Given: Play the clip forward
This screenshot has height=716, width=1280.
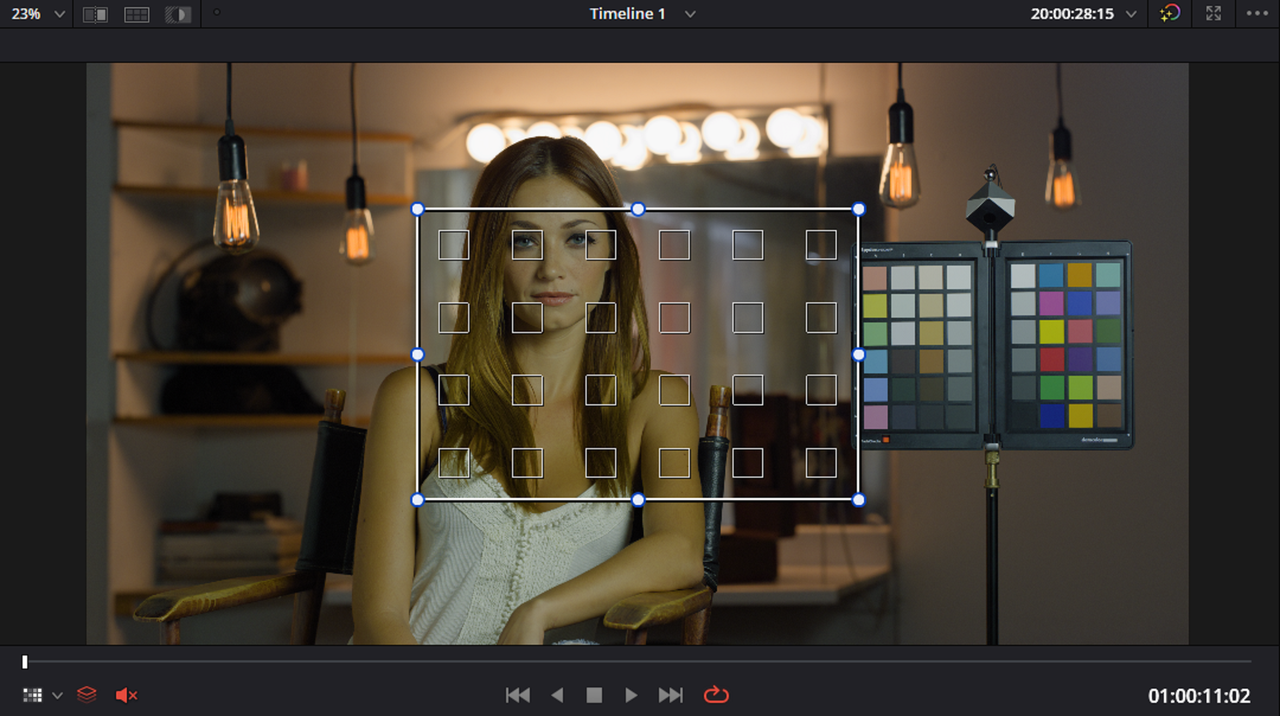Looking at the screenshot, I should click(x=631, y=695).
